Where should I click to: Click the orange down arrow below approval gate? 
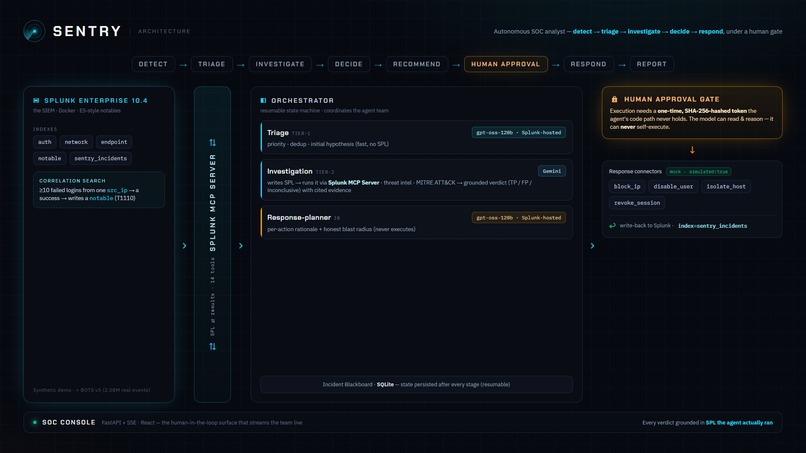[x=692, y=150]
